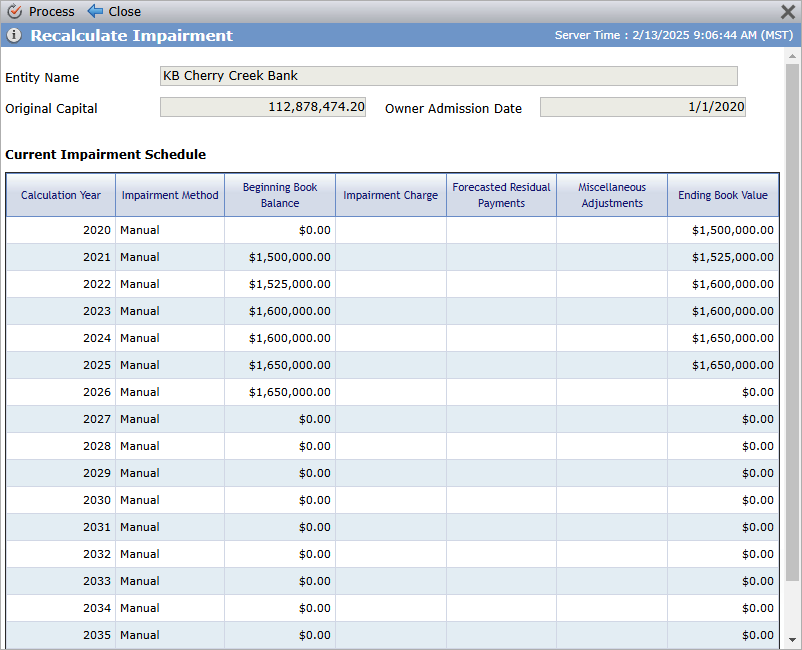Click $1,600,000.00 ending value in 2022 row
This screenshot has height=650, width=802.
click(732, 284)
